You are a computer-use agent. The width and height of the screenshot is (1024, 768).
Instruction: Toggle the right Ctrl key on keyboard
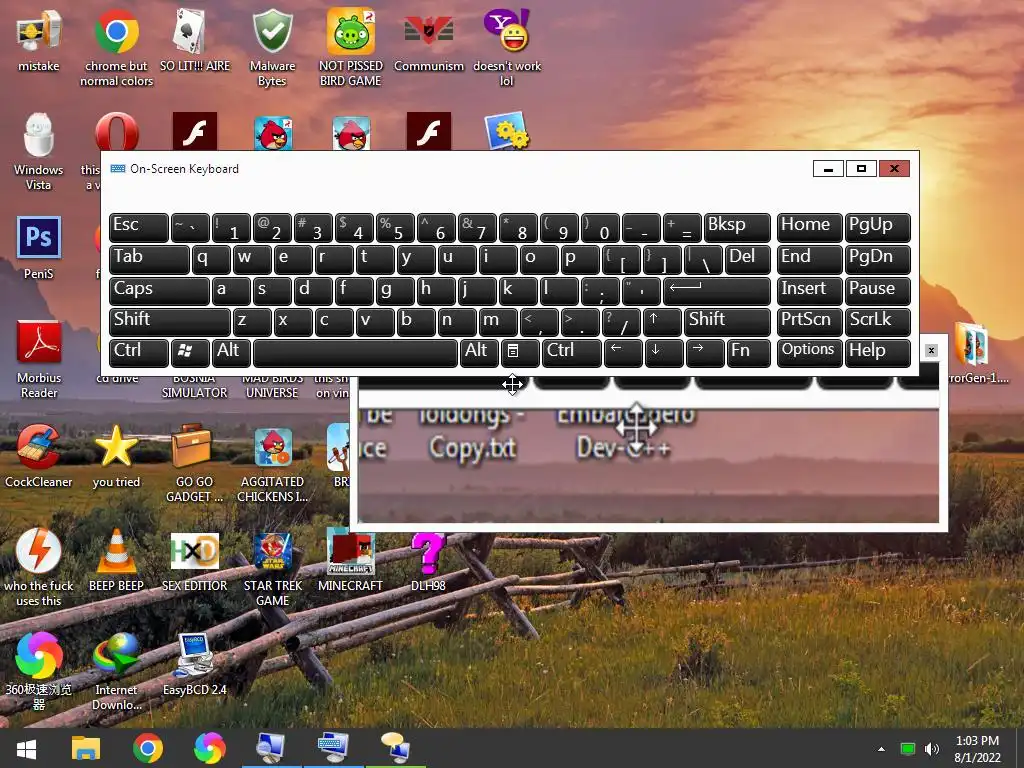pyautogui.click(x=571, y=353)
